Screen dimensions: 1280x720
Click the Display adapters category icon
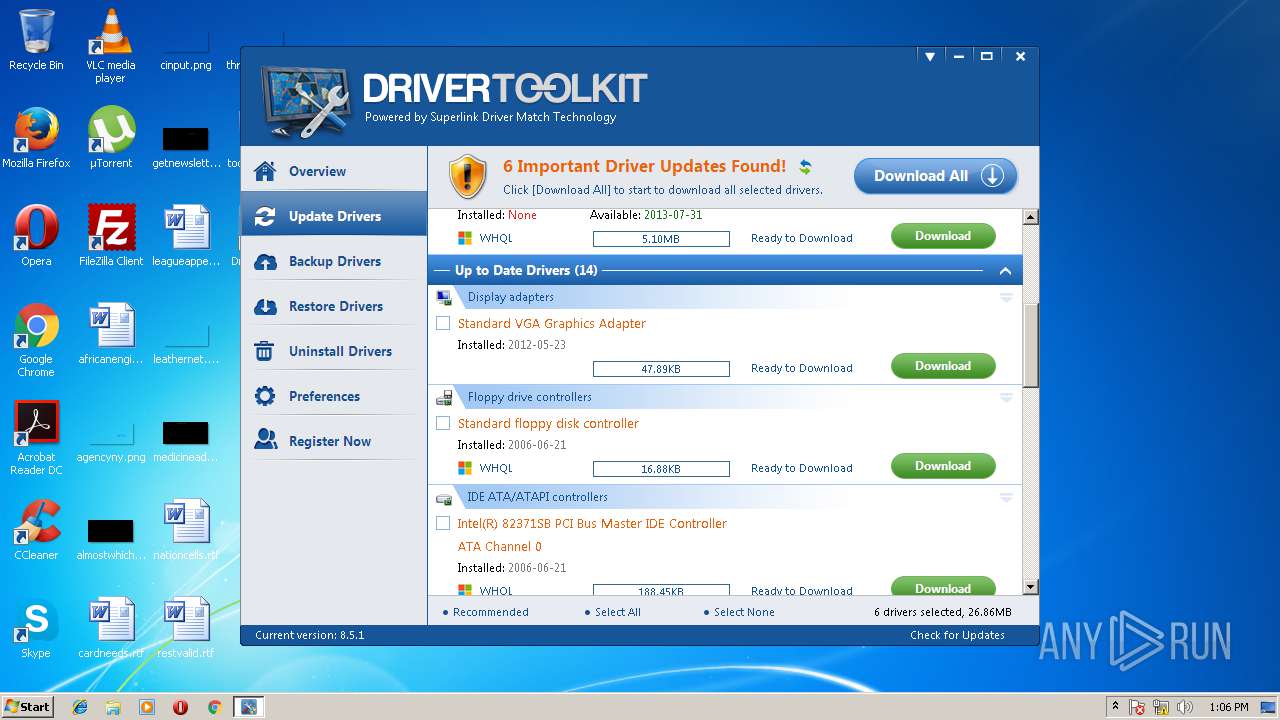444,297
